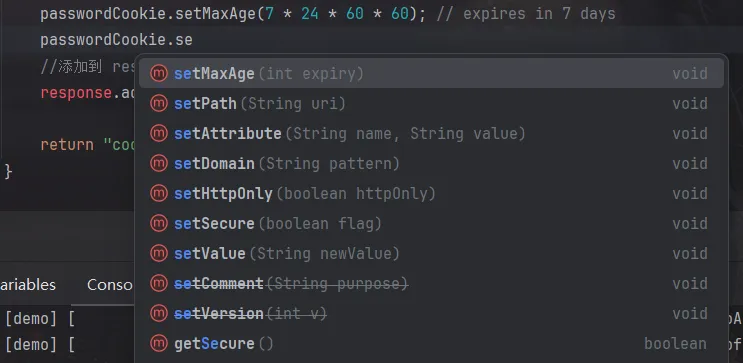743x363 pixels.
Task: Click method icon beside setHttpOnly
Action: (x=159, y=193)
